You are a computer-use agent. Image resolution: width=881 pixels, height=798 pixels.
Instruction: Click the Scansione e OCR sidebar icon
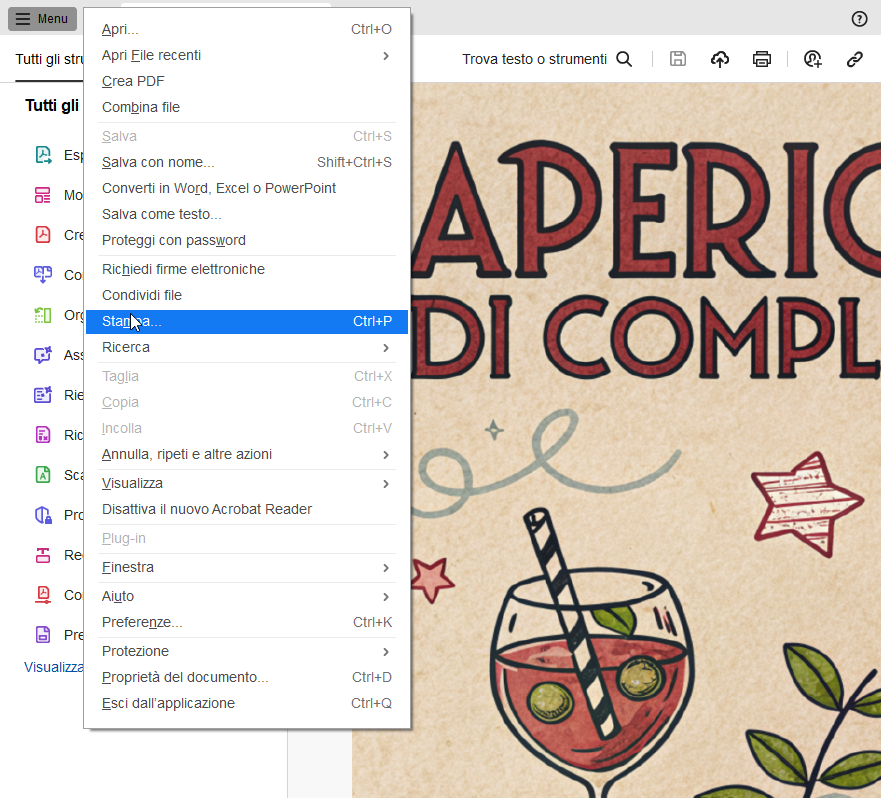[x=43, y=475]
